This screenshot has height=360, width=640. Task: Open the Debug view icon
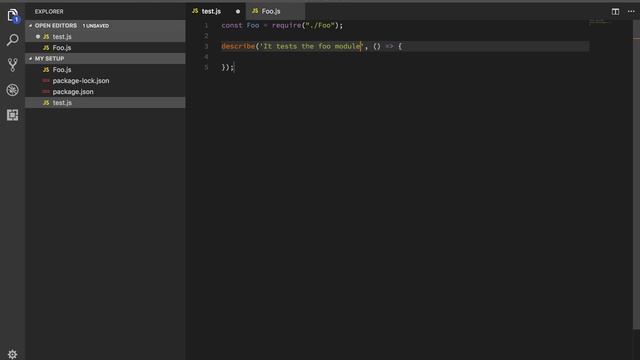tap(13, 90)
